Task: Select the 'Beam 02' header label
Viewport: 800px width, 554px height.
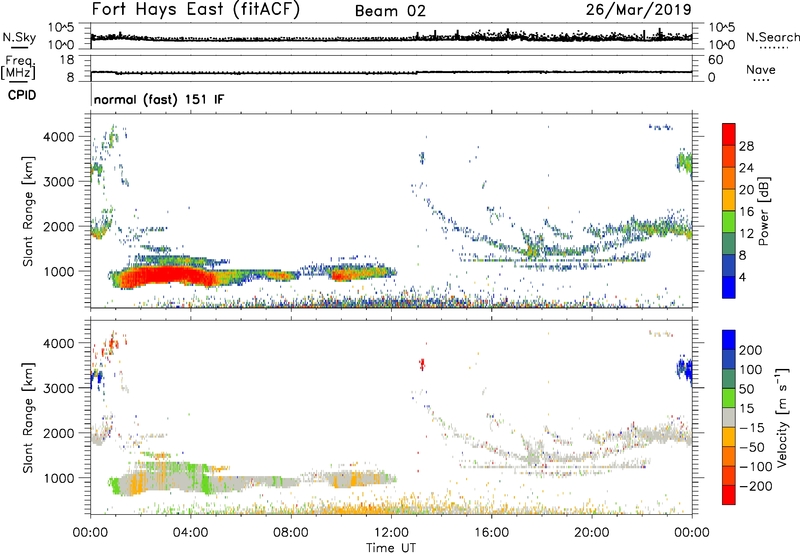Action: (390, 11)
